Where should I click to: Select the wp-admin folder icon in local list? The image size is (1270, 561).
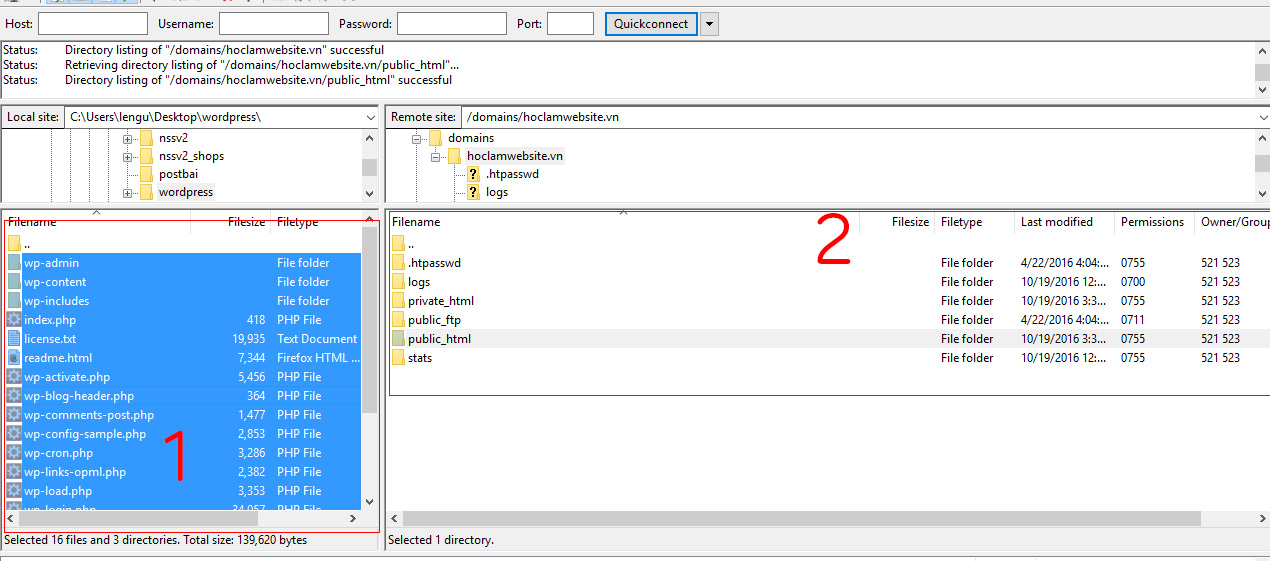14,263
